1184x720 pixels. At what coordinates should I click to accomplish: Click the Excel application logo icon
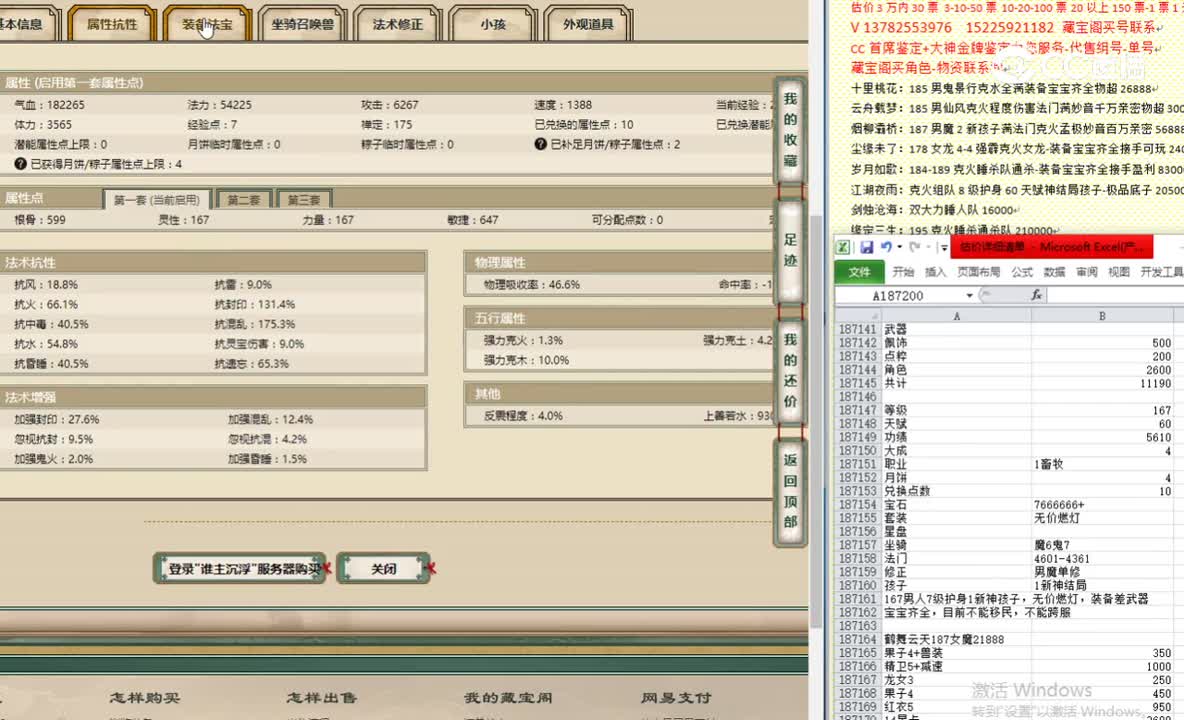(843, 247)
